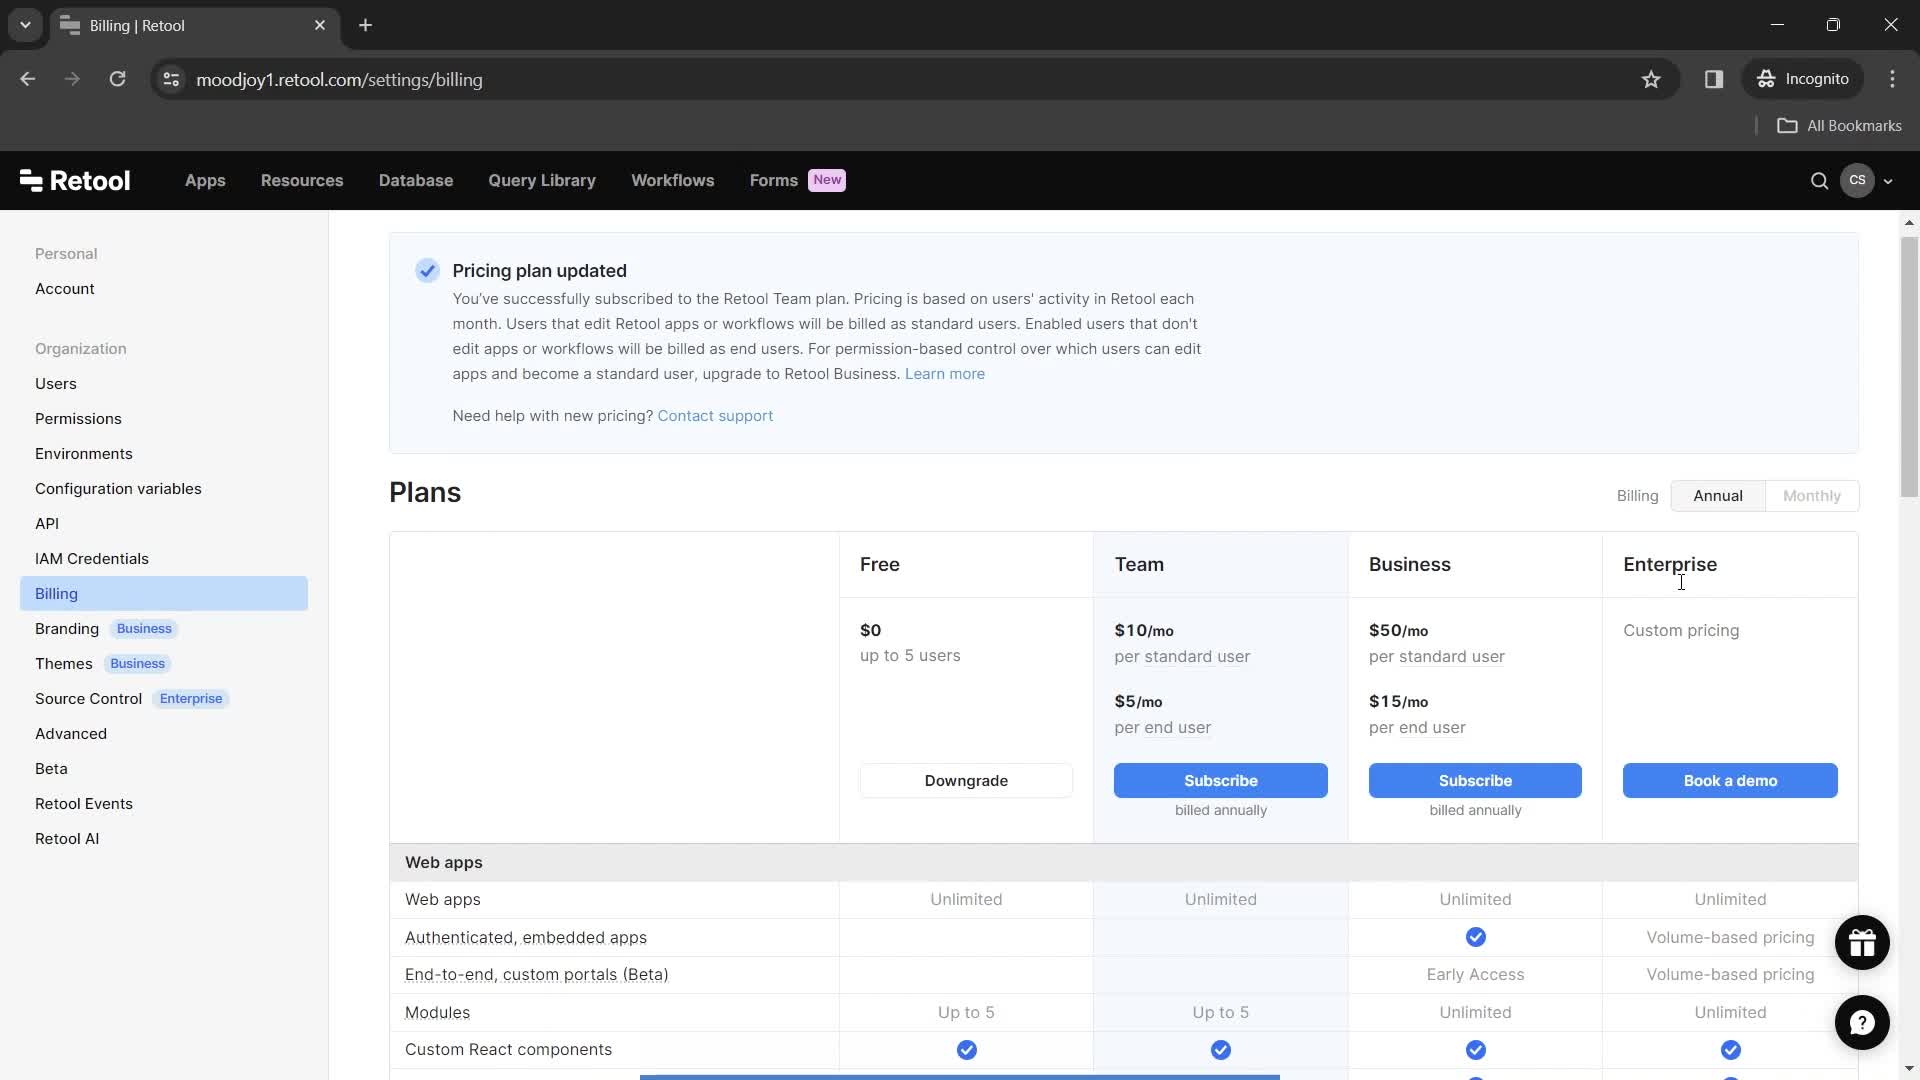Click the Free checkmark for Custom React components
1920x1080 pixels.
966,1050
